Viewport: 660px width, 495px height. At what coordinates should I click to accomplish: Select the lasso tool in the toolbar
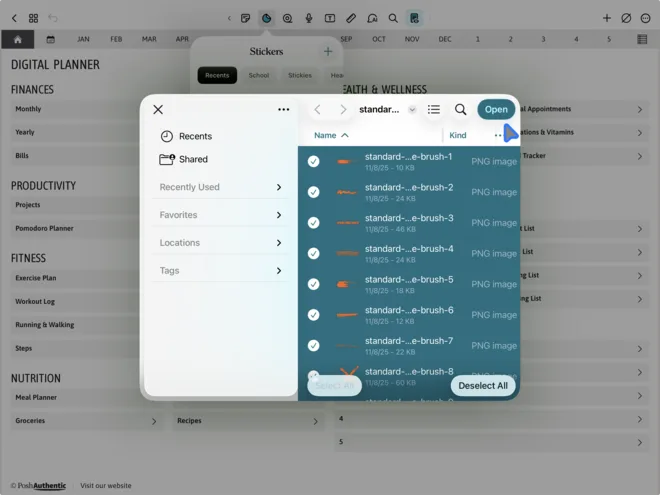[x=287, y=18]
